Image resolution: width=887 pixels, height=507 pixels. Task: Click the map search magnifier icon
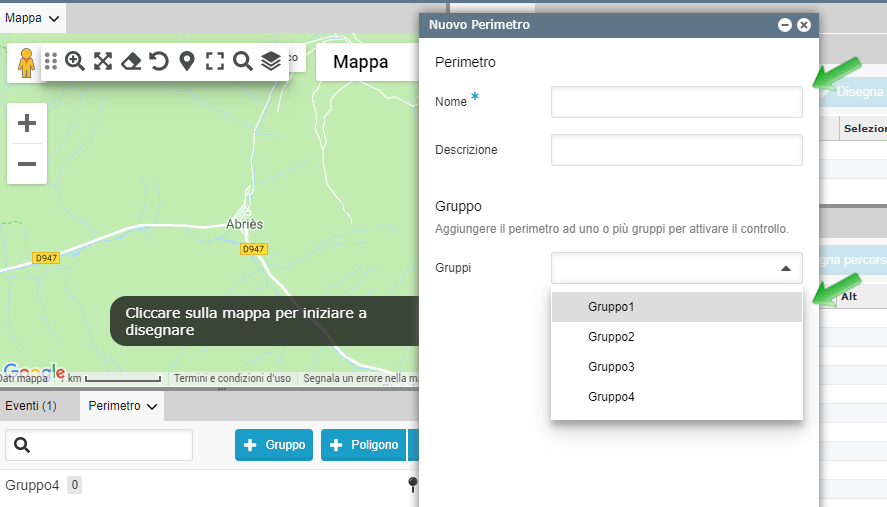tap(242, 61)
